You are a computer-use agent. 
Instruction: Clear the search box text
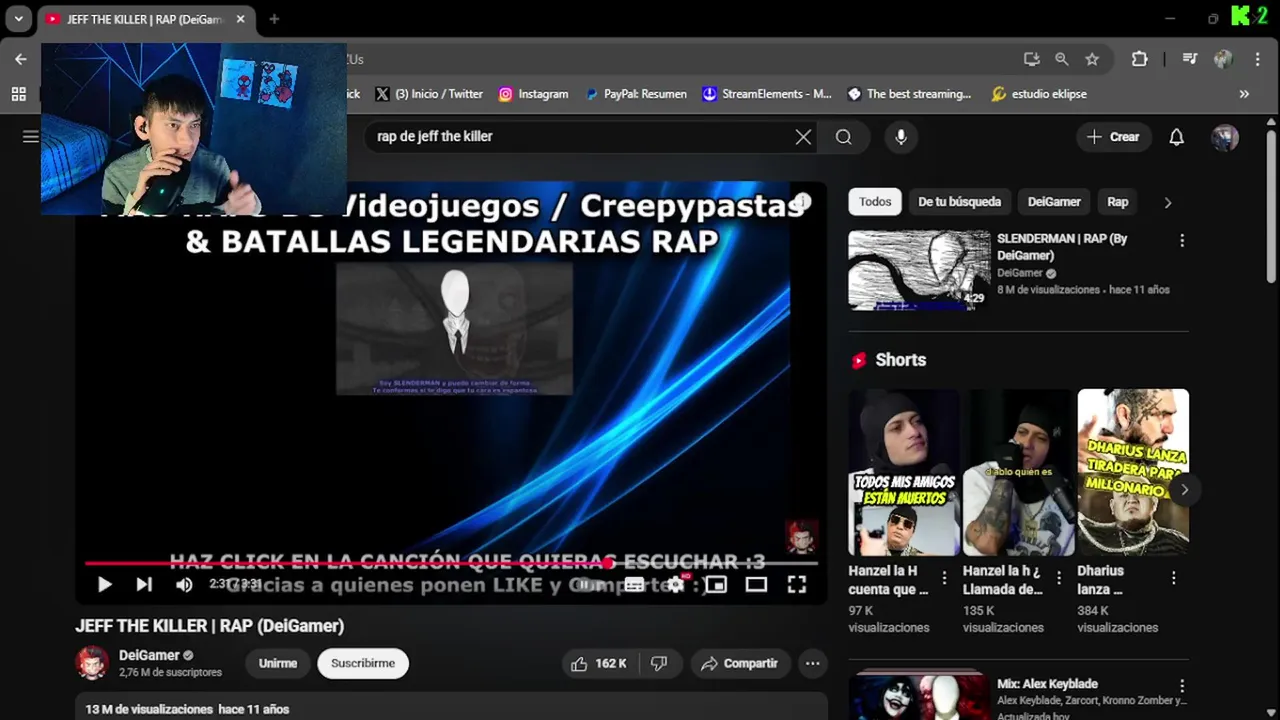(x=803, y=137)
